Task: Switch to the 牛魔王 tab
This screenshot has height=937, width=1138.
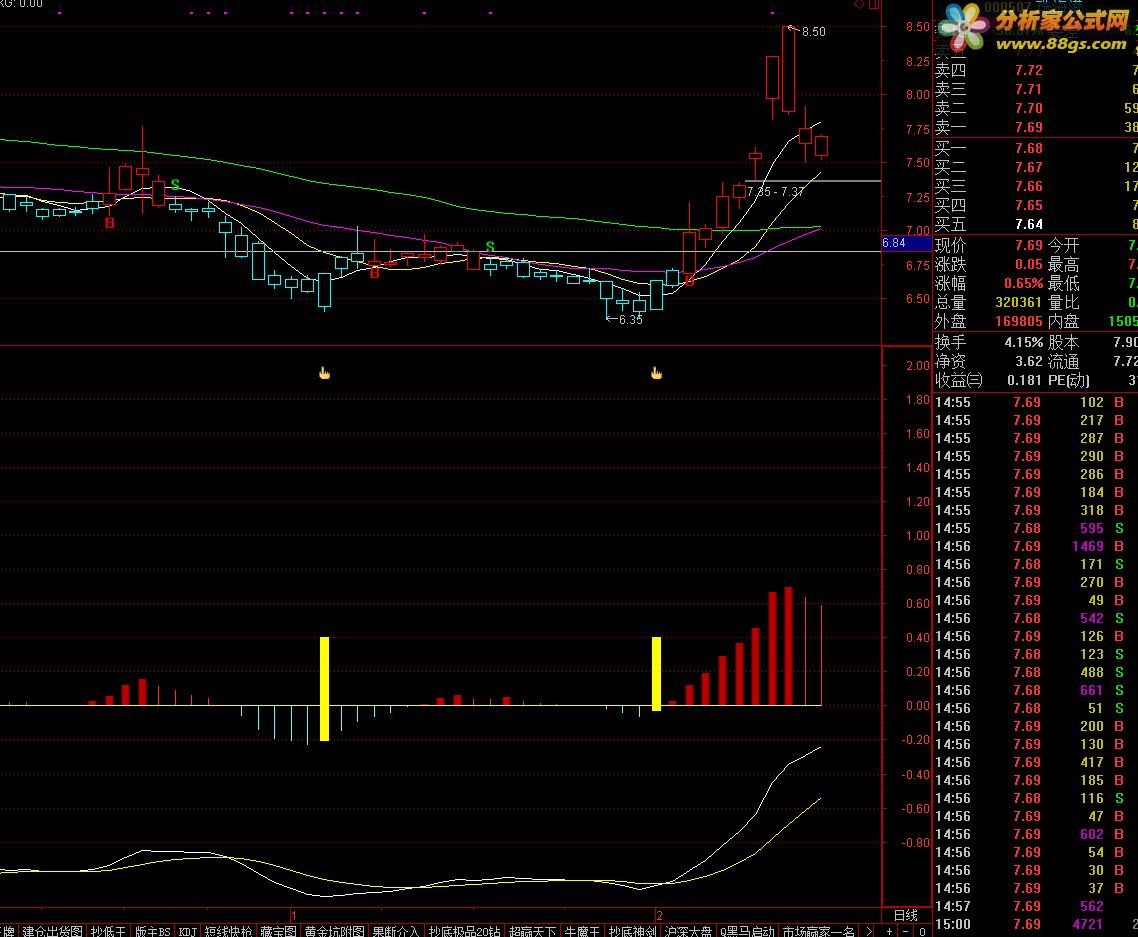Action: pos(582,931)
